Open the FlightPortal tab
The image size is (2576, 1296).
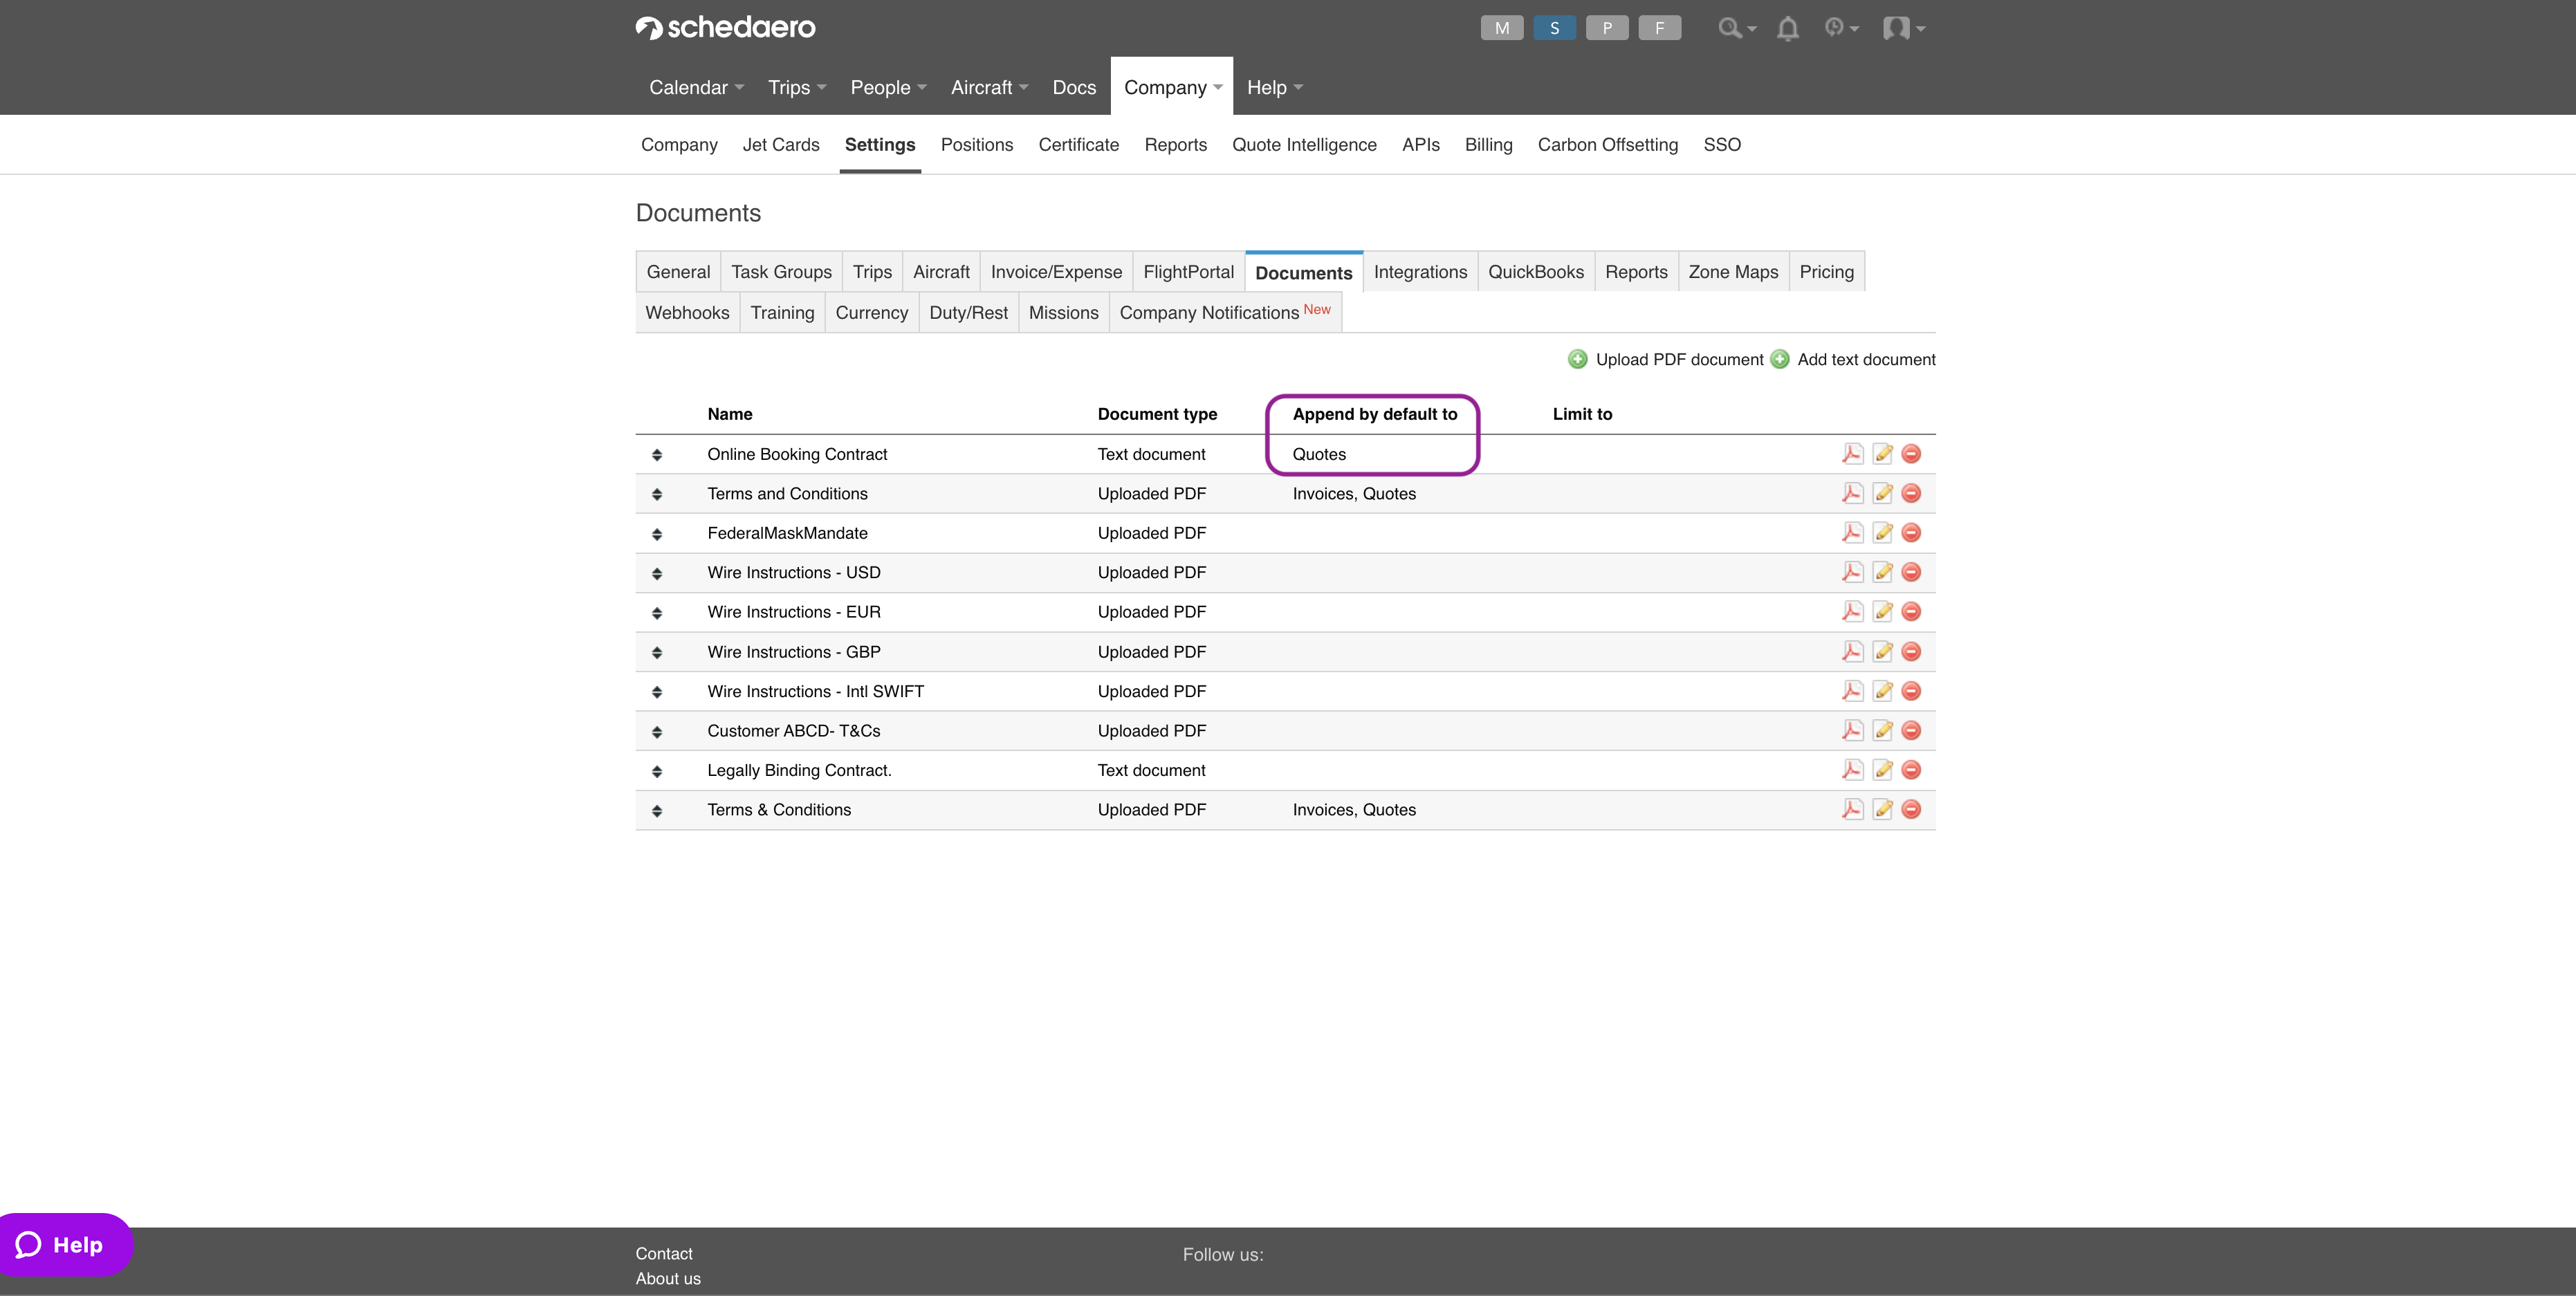tap(1188, 272)
